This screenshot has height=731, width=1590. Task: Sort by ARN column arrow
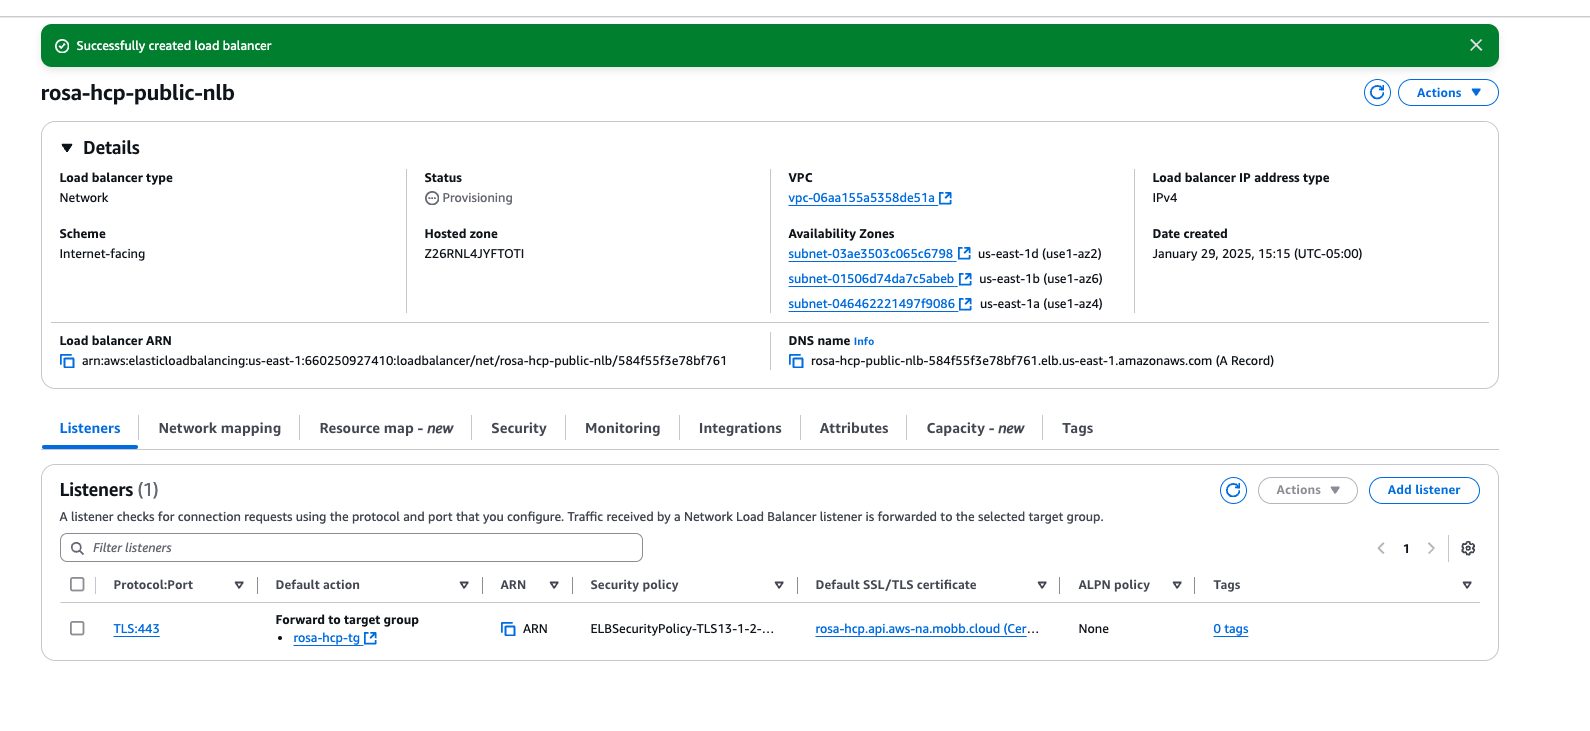pyautogui.click(x=554, y=585)
